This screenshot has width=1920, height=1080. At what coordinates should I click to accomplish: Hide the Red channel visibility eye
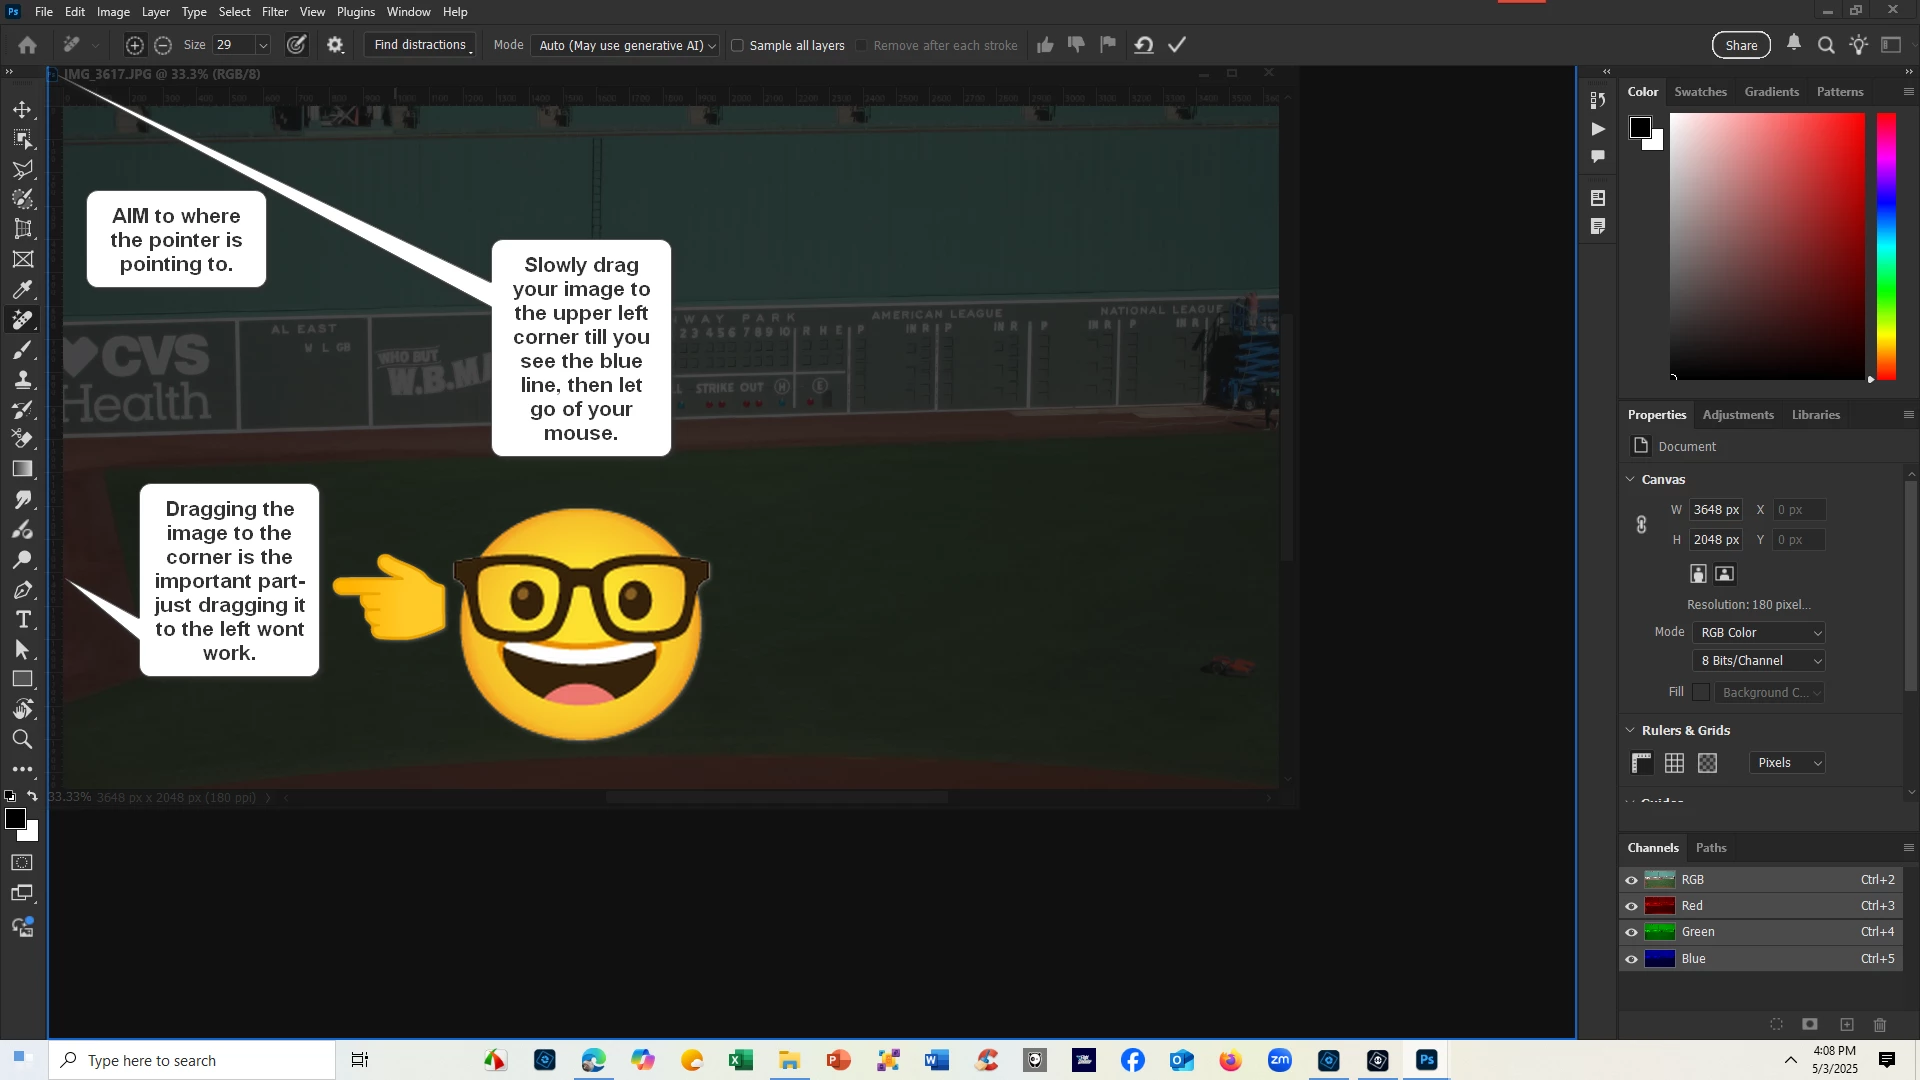1631,906
